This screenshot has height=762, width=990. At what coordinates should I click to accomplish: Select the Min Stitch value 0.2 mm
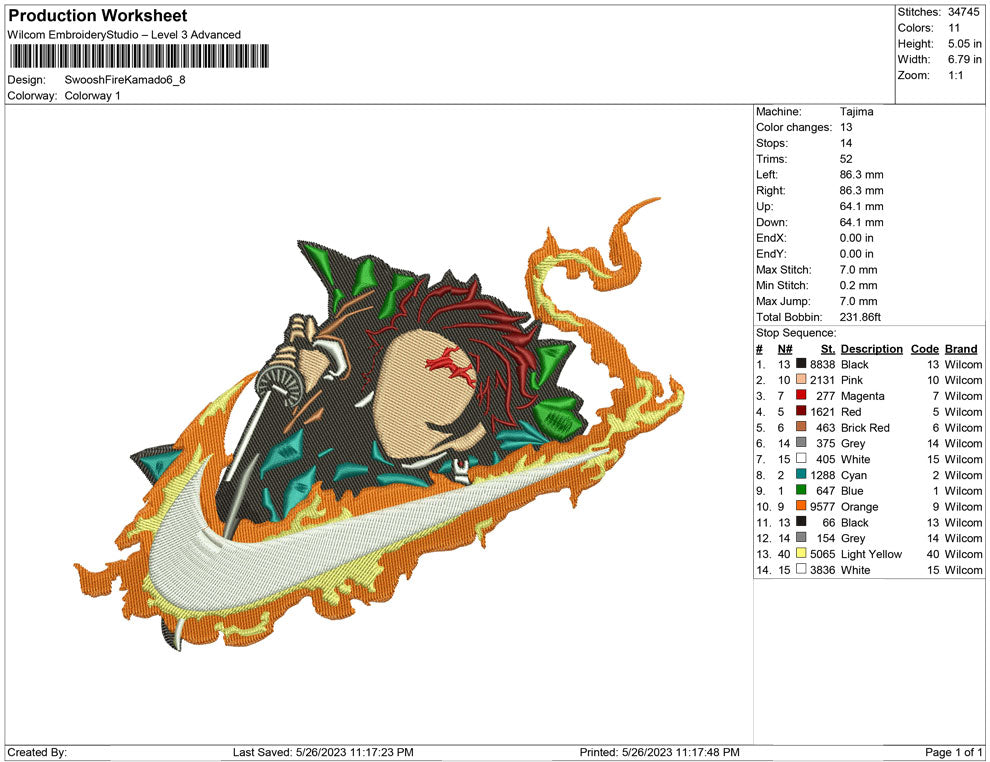point(859,285)
